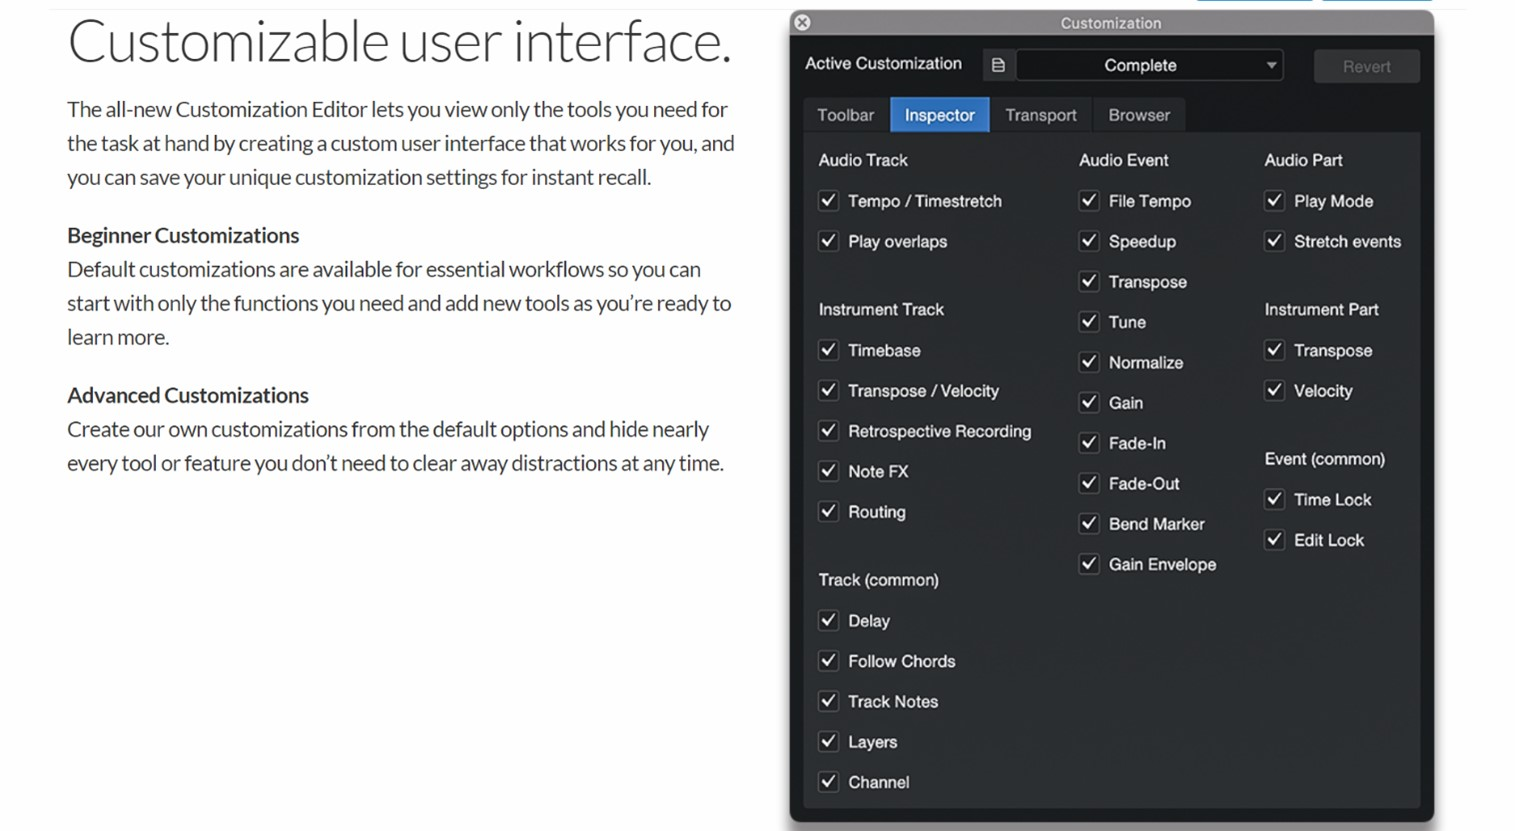Toggle the Edit Lock checkbox

tap(1274, 539)
